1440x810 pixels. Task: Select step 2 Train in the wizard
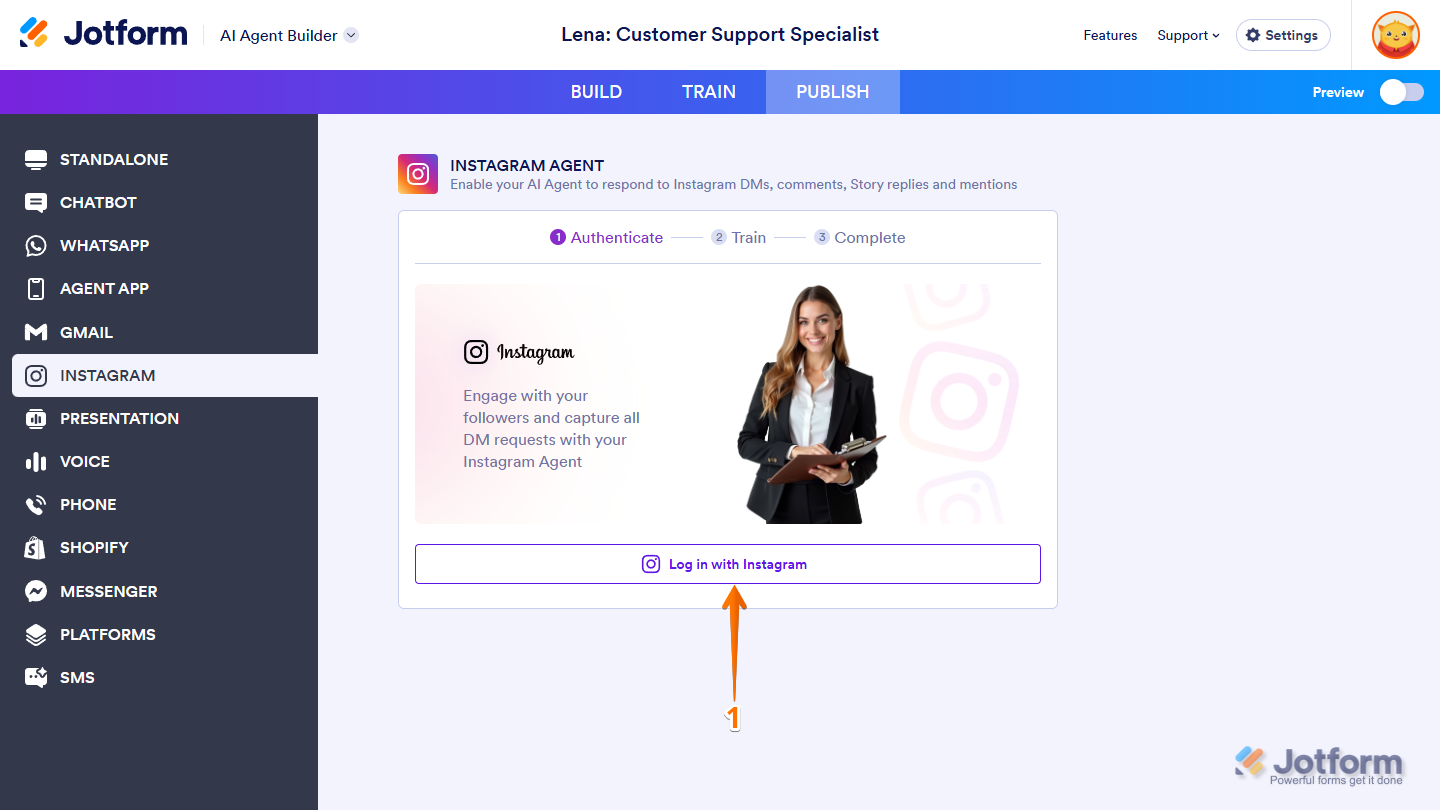[x=738, y=237]
